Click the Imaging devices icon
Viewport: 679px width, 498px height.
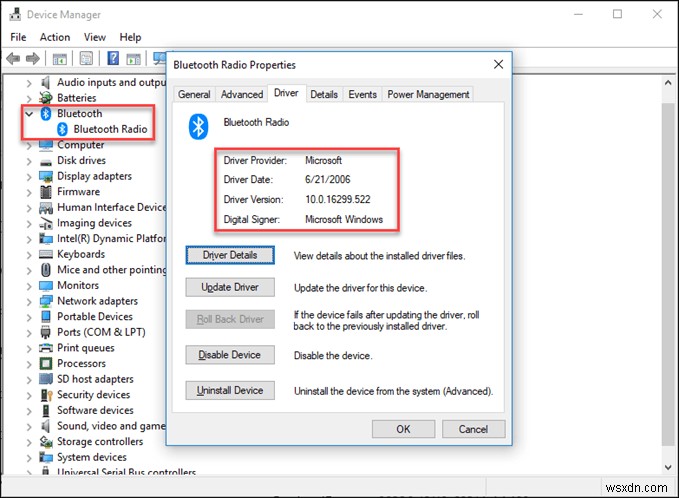tap(46, 223)
